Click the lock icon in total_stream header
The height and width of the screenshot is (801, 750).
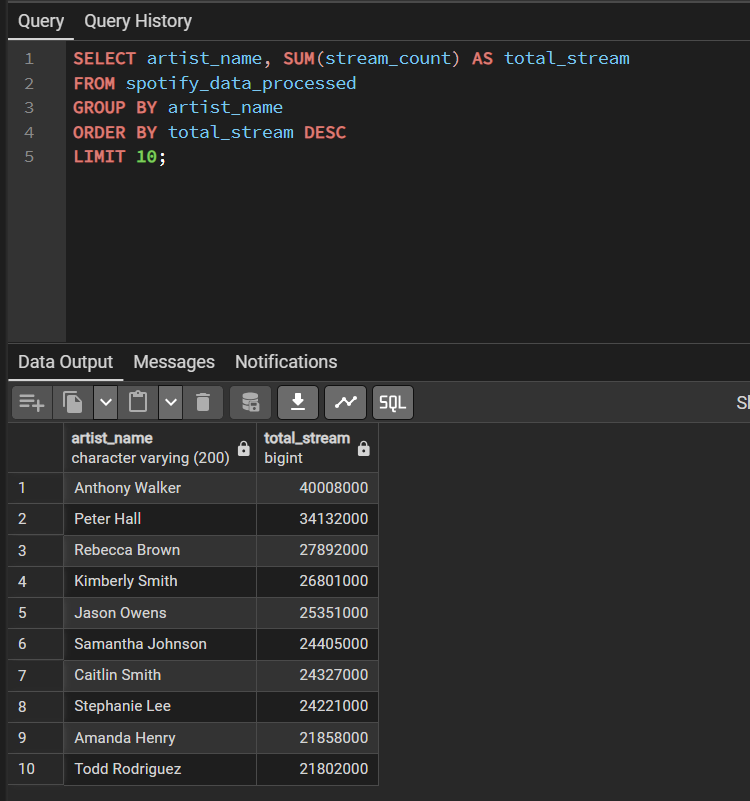[363, 449]
